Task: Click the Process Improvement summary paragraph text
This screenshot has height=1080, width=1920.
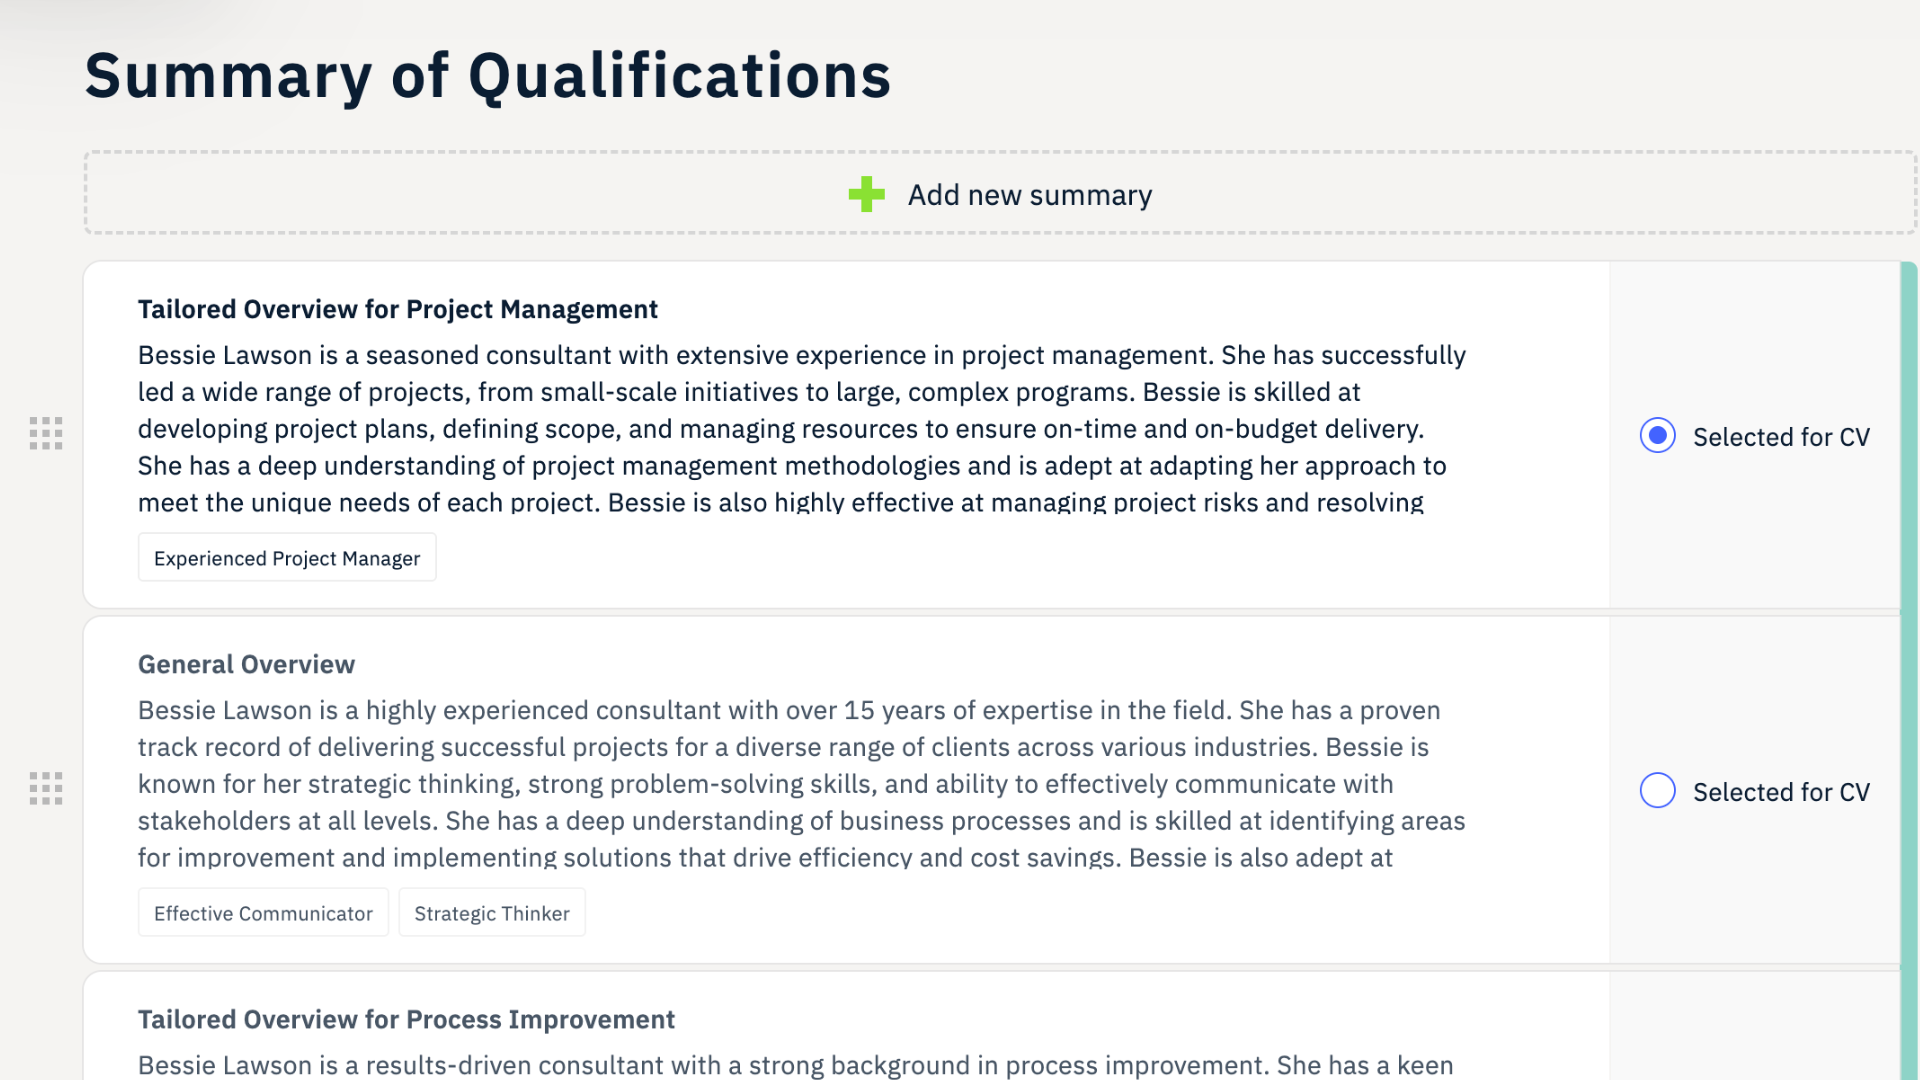Action: [796, 1065]
